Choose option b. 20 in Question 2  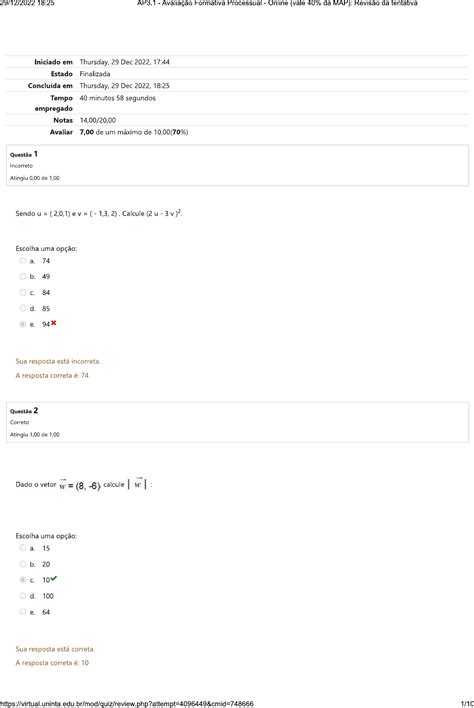[23, 564]
